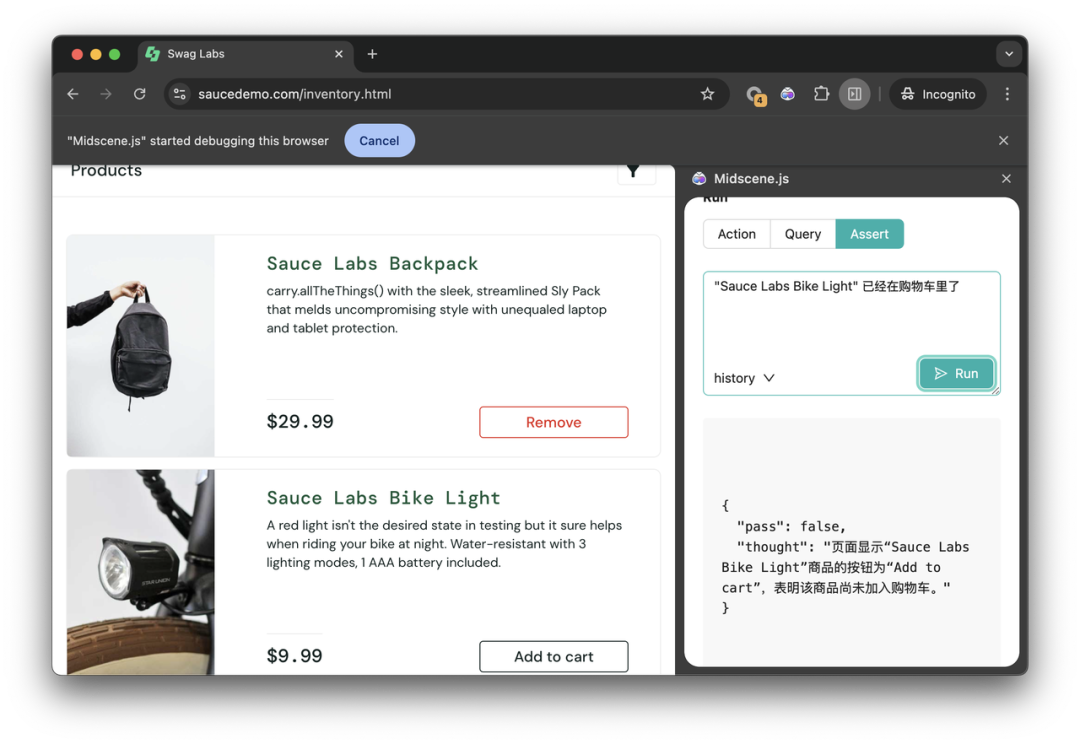Image resolution: width=1080 pixels, height=744 pixels.
Task: Select the Swag Labs tab
Action: point(245,54)
